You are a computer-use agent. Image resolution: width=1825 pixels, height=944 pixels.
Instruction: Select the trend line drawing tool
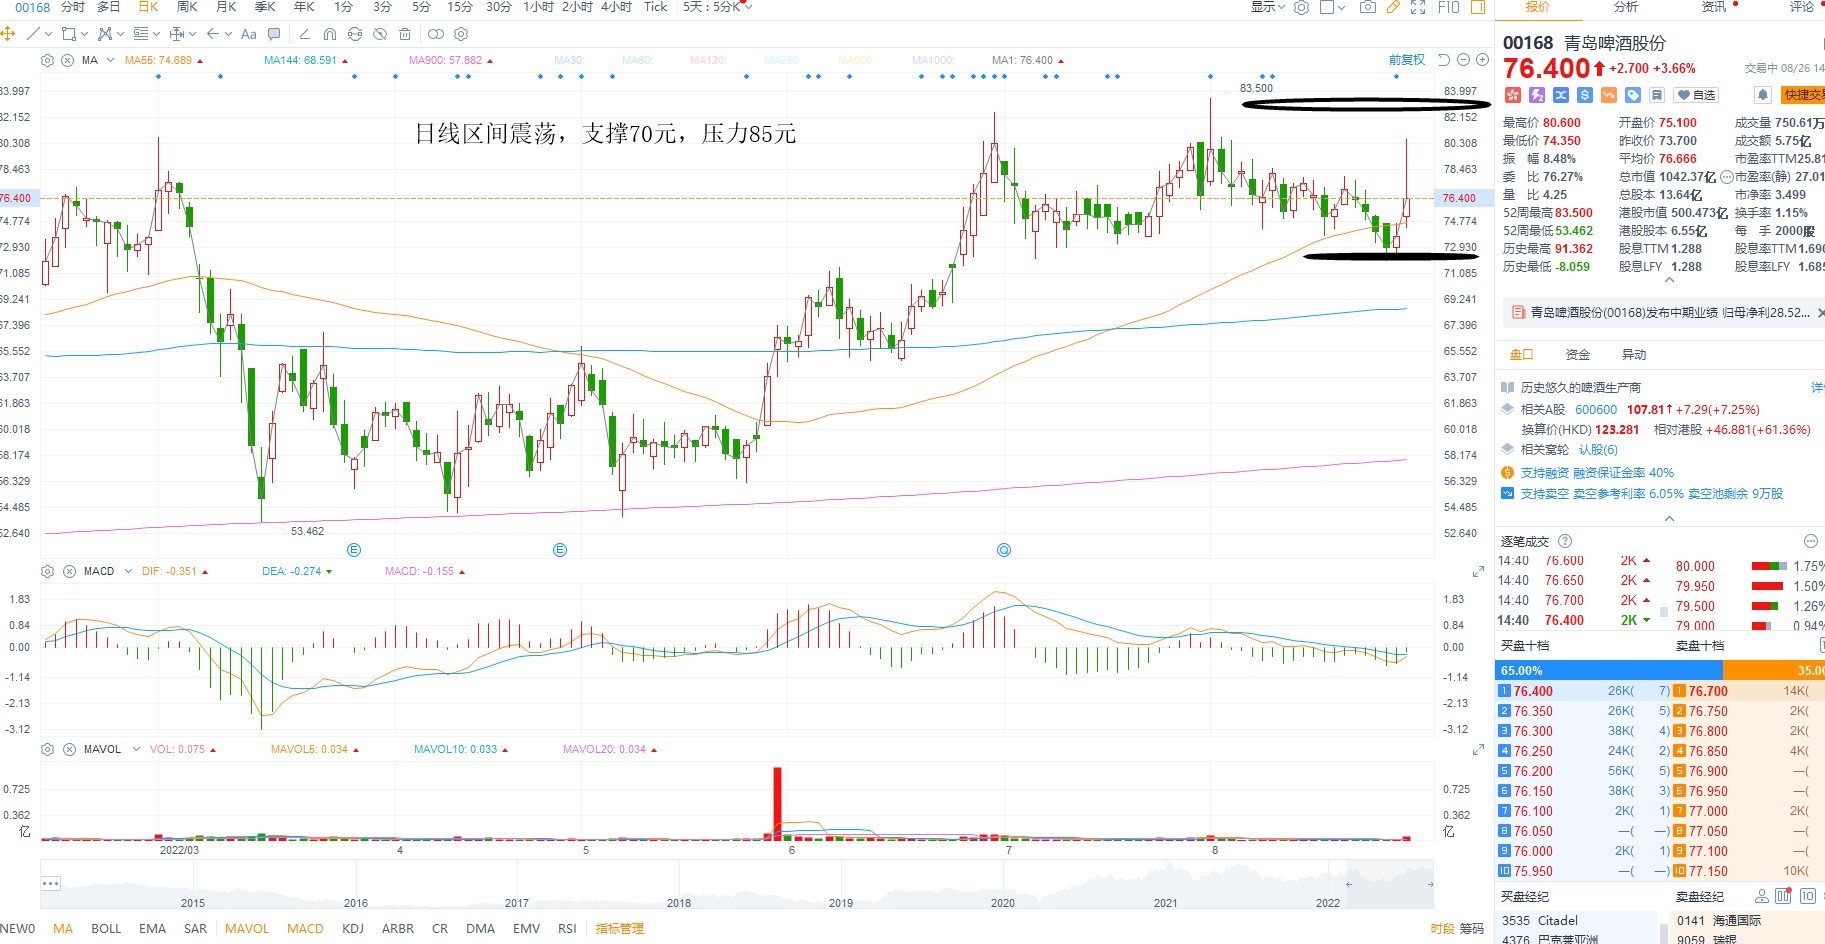click(33, 34)
